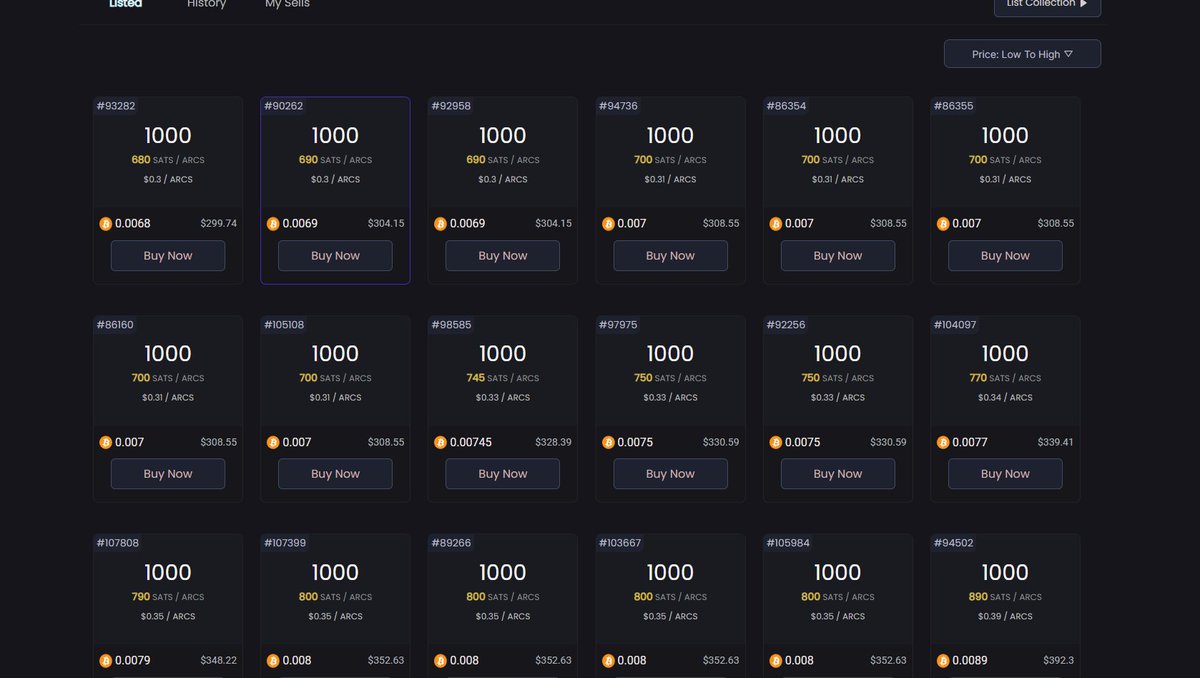Click the 790 SATS / ARCS rate
This screenshot has height=678, width=1200.
click(x=168, y=597)
